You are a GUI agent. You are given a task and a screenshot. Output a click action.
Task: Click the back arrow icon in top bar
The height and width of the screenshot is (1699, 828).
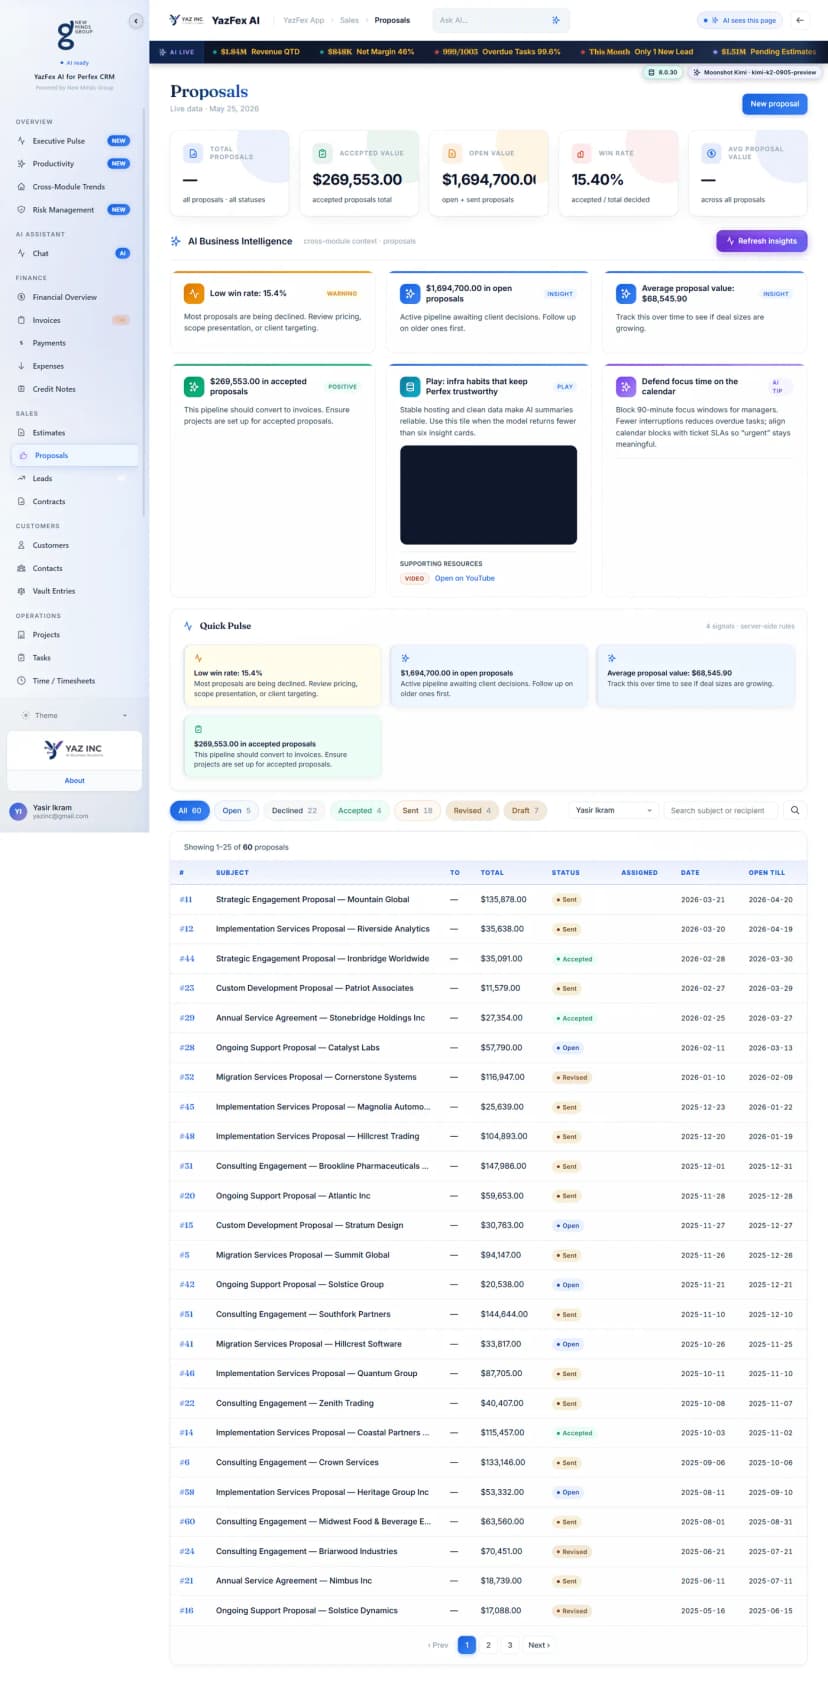(799, 20)
